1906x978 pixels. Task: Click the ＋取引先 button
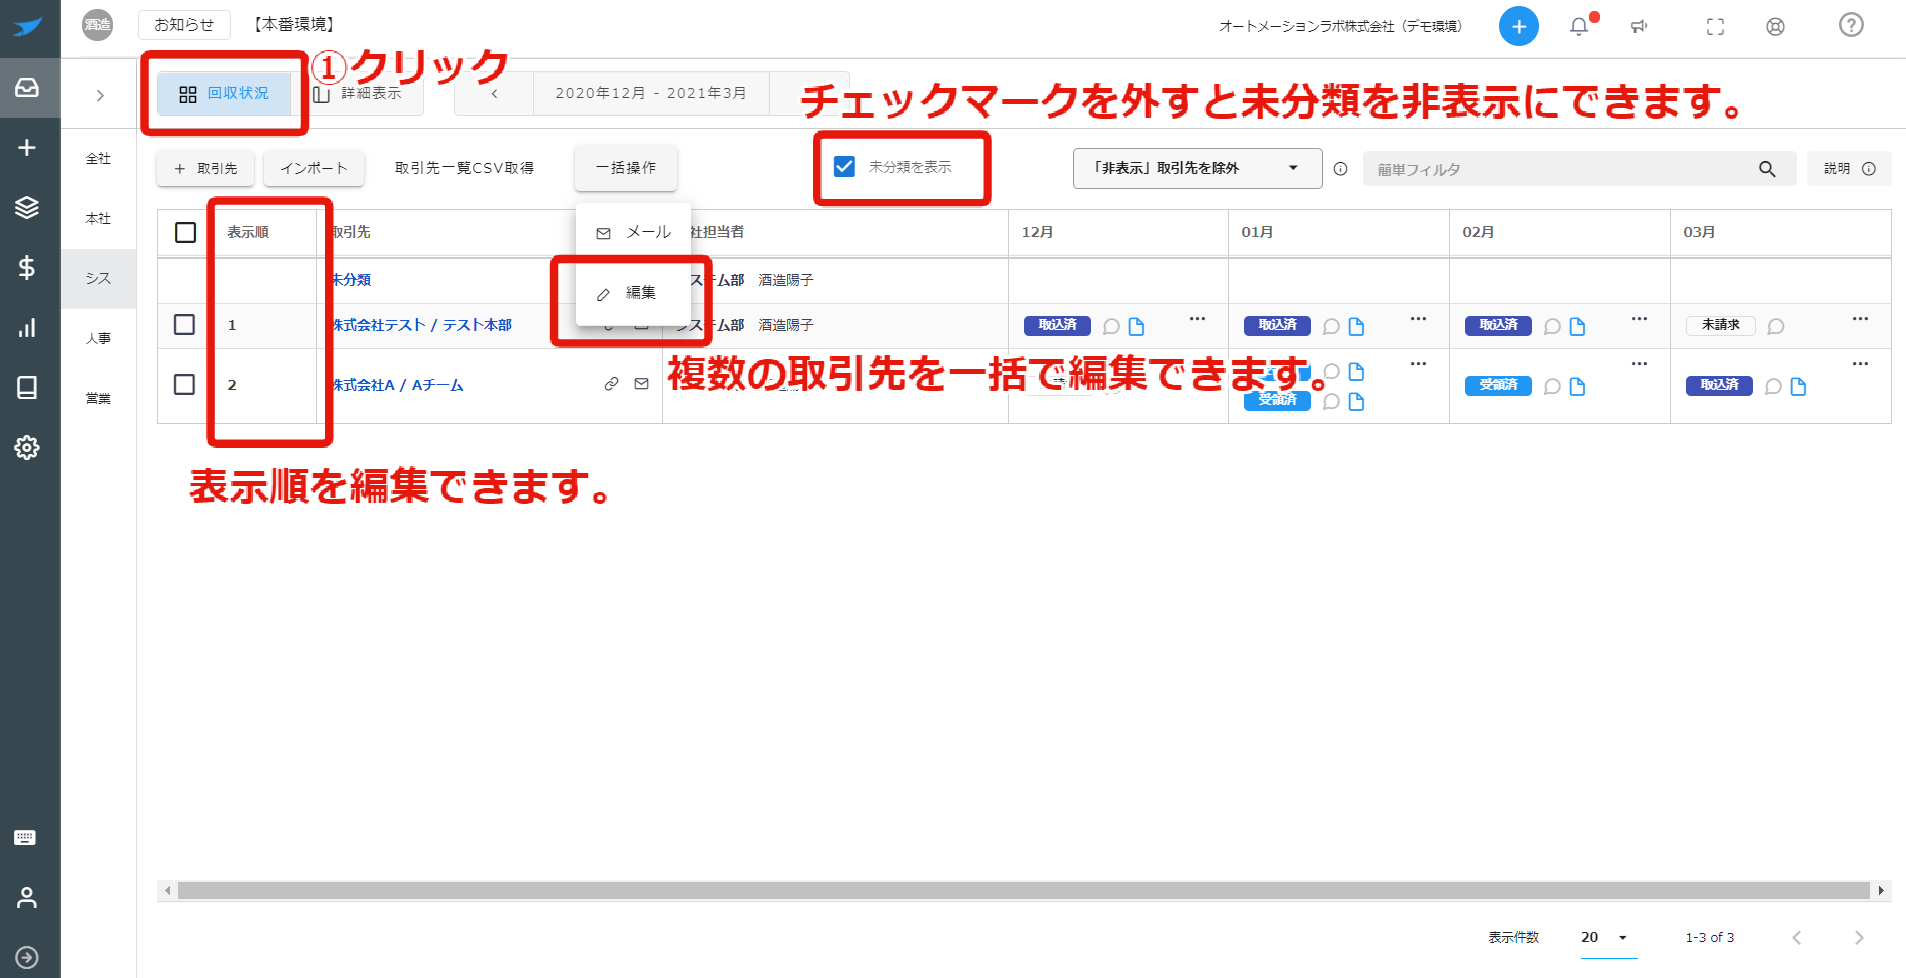tap(205, 168)
